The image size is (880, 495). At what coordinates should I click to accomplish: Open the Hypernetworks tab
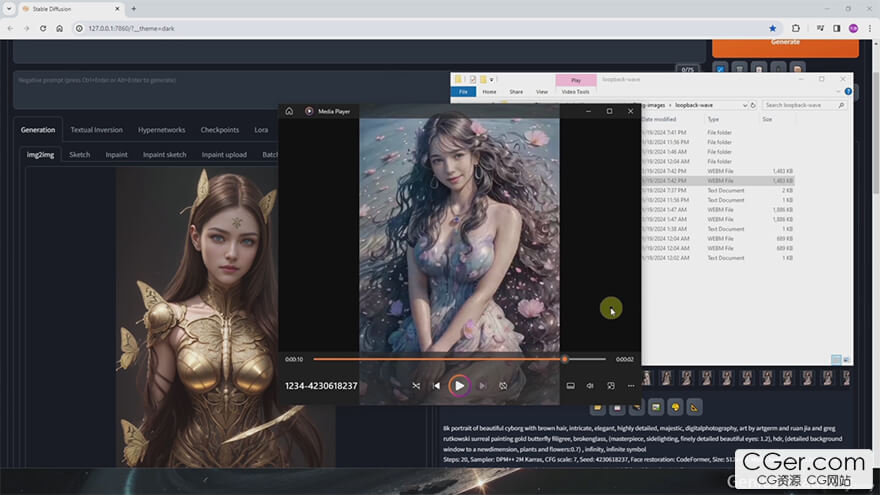point(162,130)
